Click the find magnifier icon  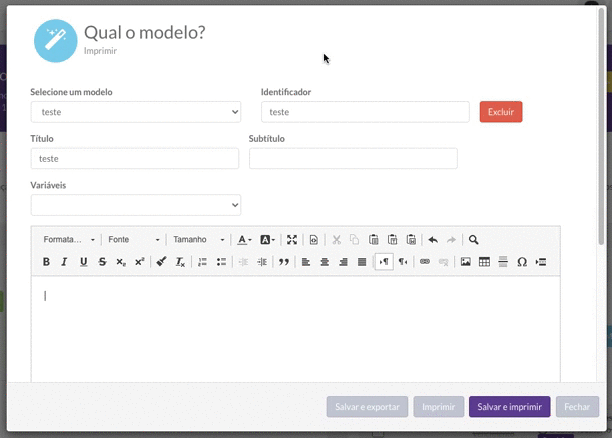(x=474, y=240)
